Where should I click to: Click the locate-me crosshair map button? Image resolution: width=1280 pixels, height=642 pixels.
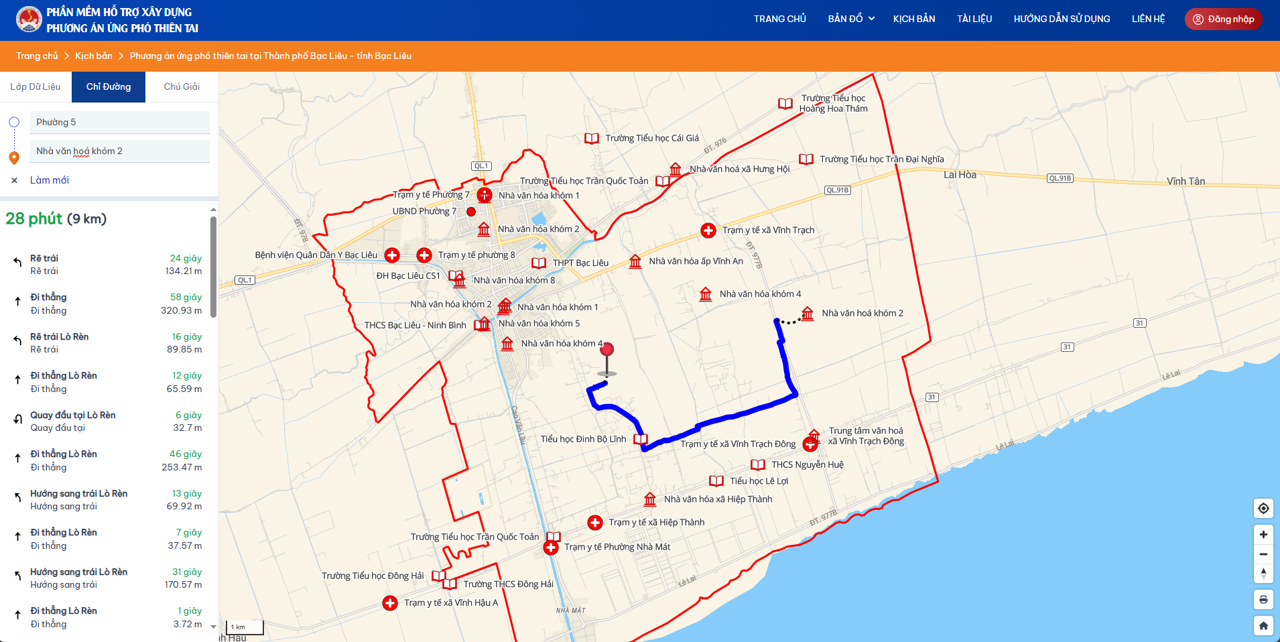point(1263,508)
